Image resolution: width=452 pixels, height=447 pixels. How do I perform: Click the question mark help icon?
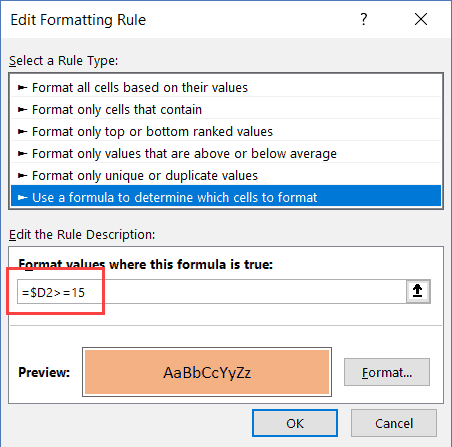364,19
